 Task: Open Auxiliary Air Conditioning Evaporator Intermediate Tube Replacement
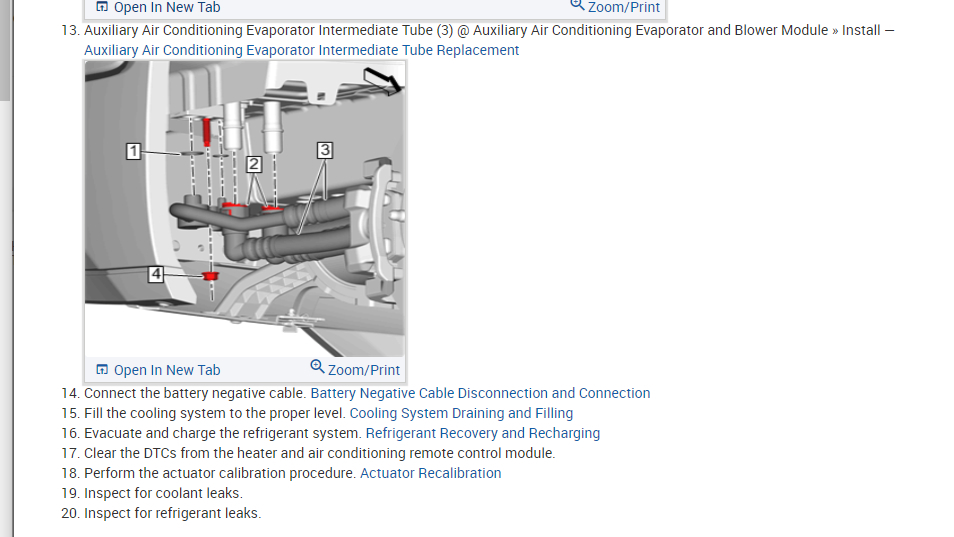click(x=301, y=50)
